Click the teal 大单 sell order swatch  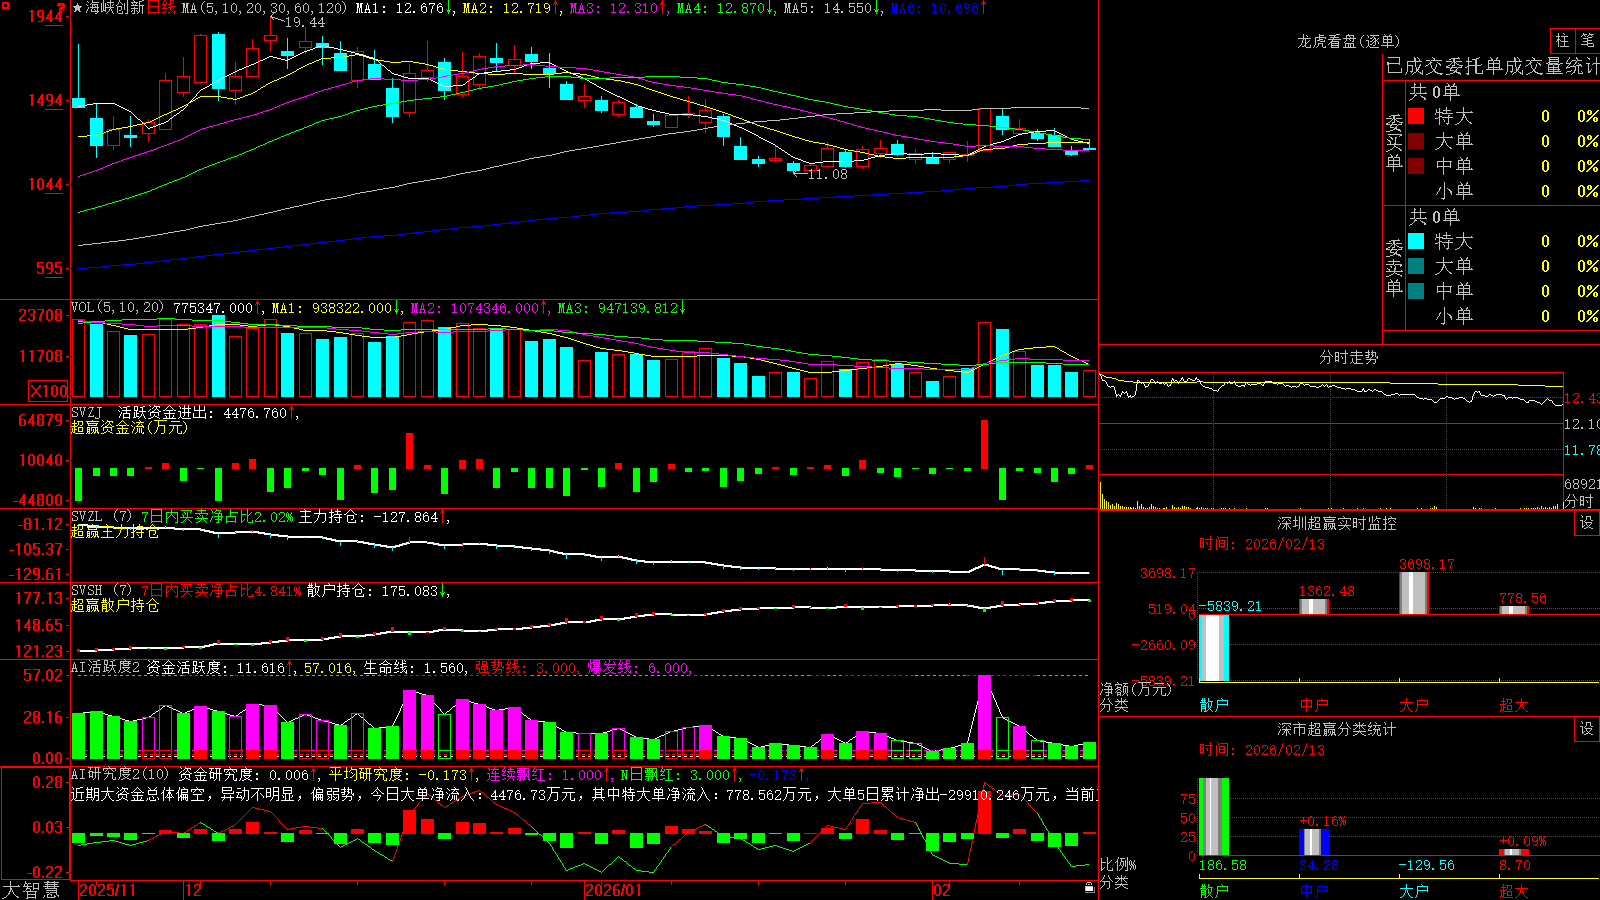1416,266
